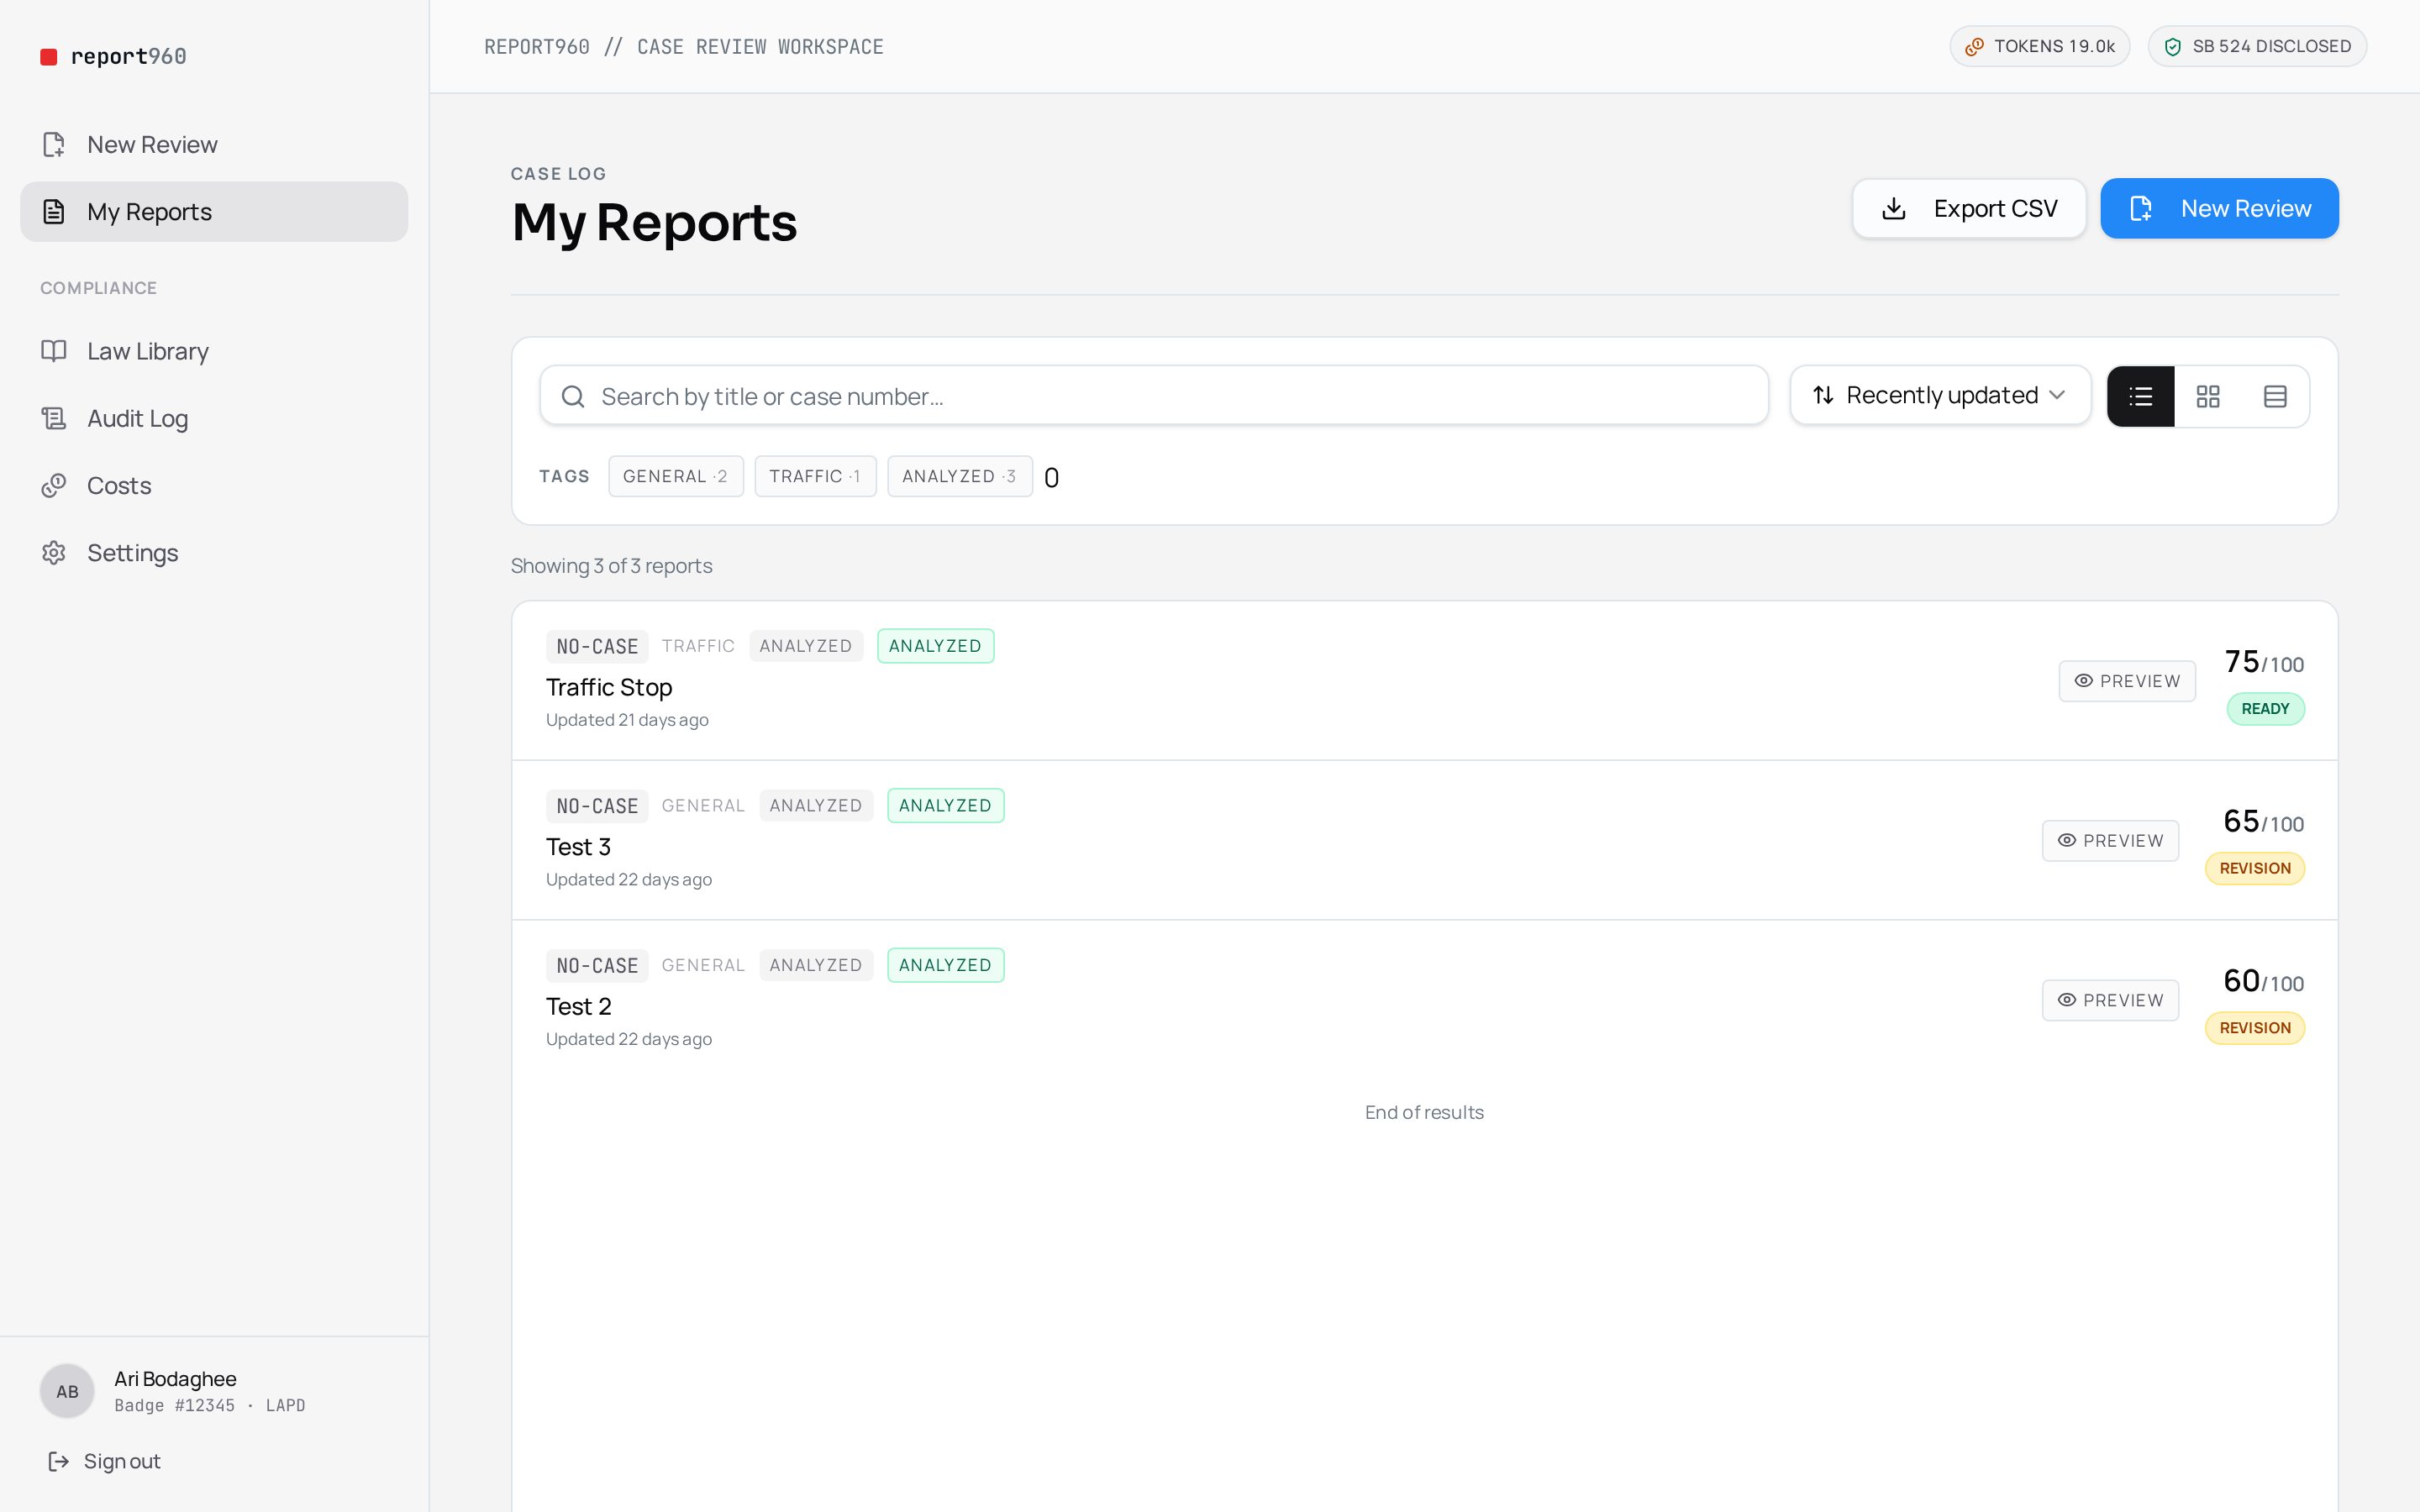Click the Settings gear icon

click(54, 553)
